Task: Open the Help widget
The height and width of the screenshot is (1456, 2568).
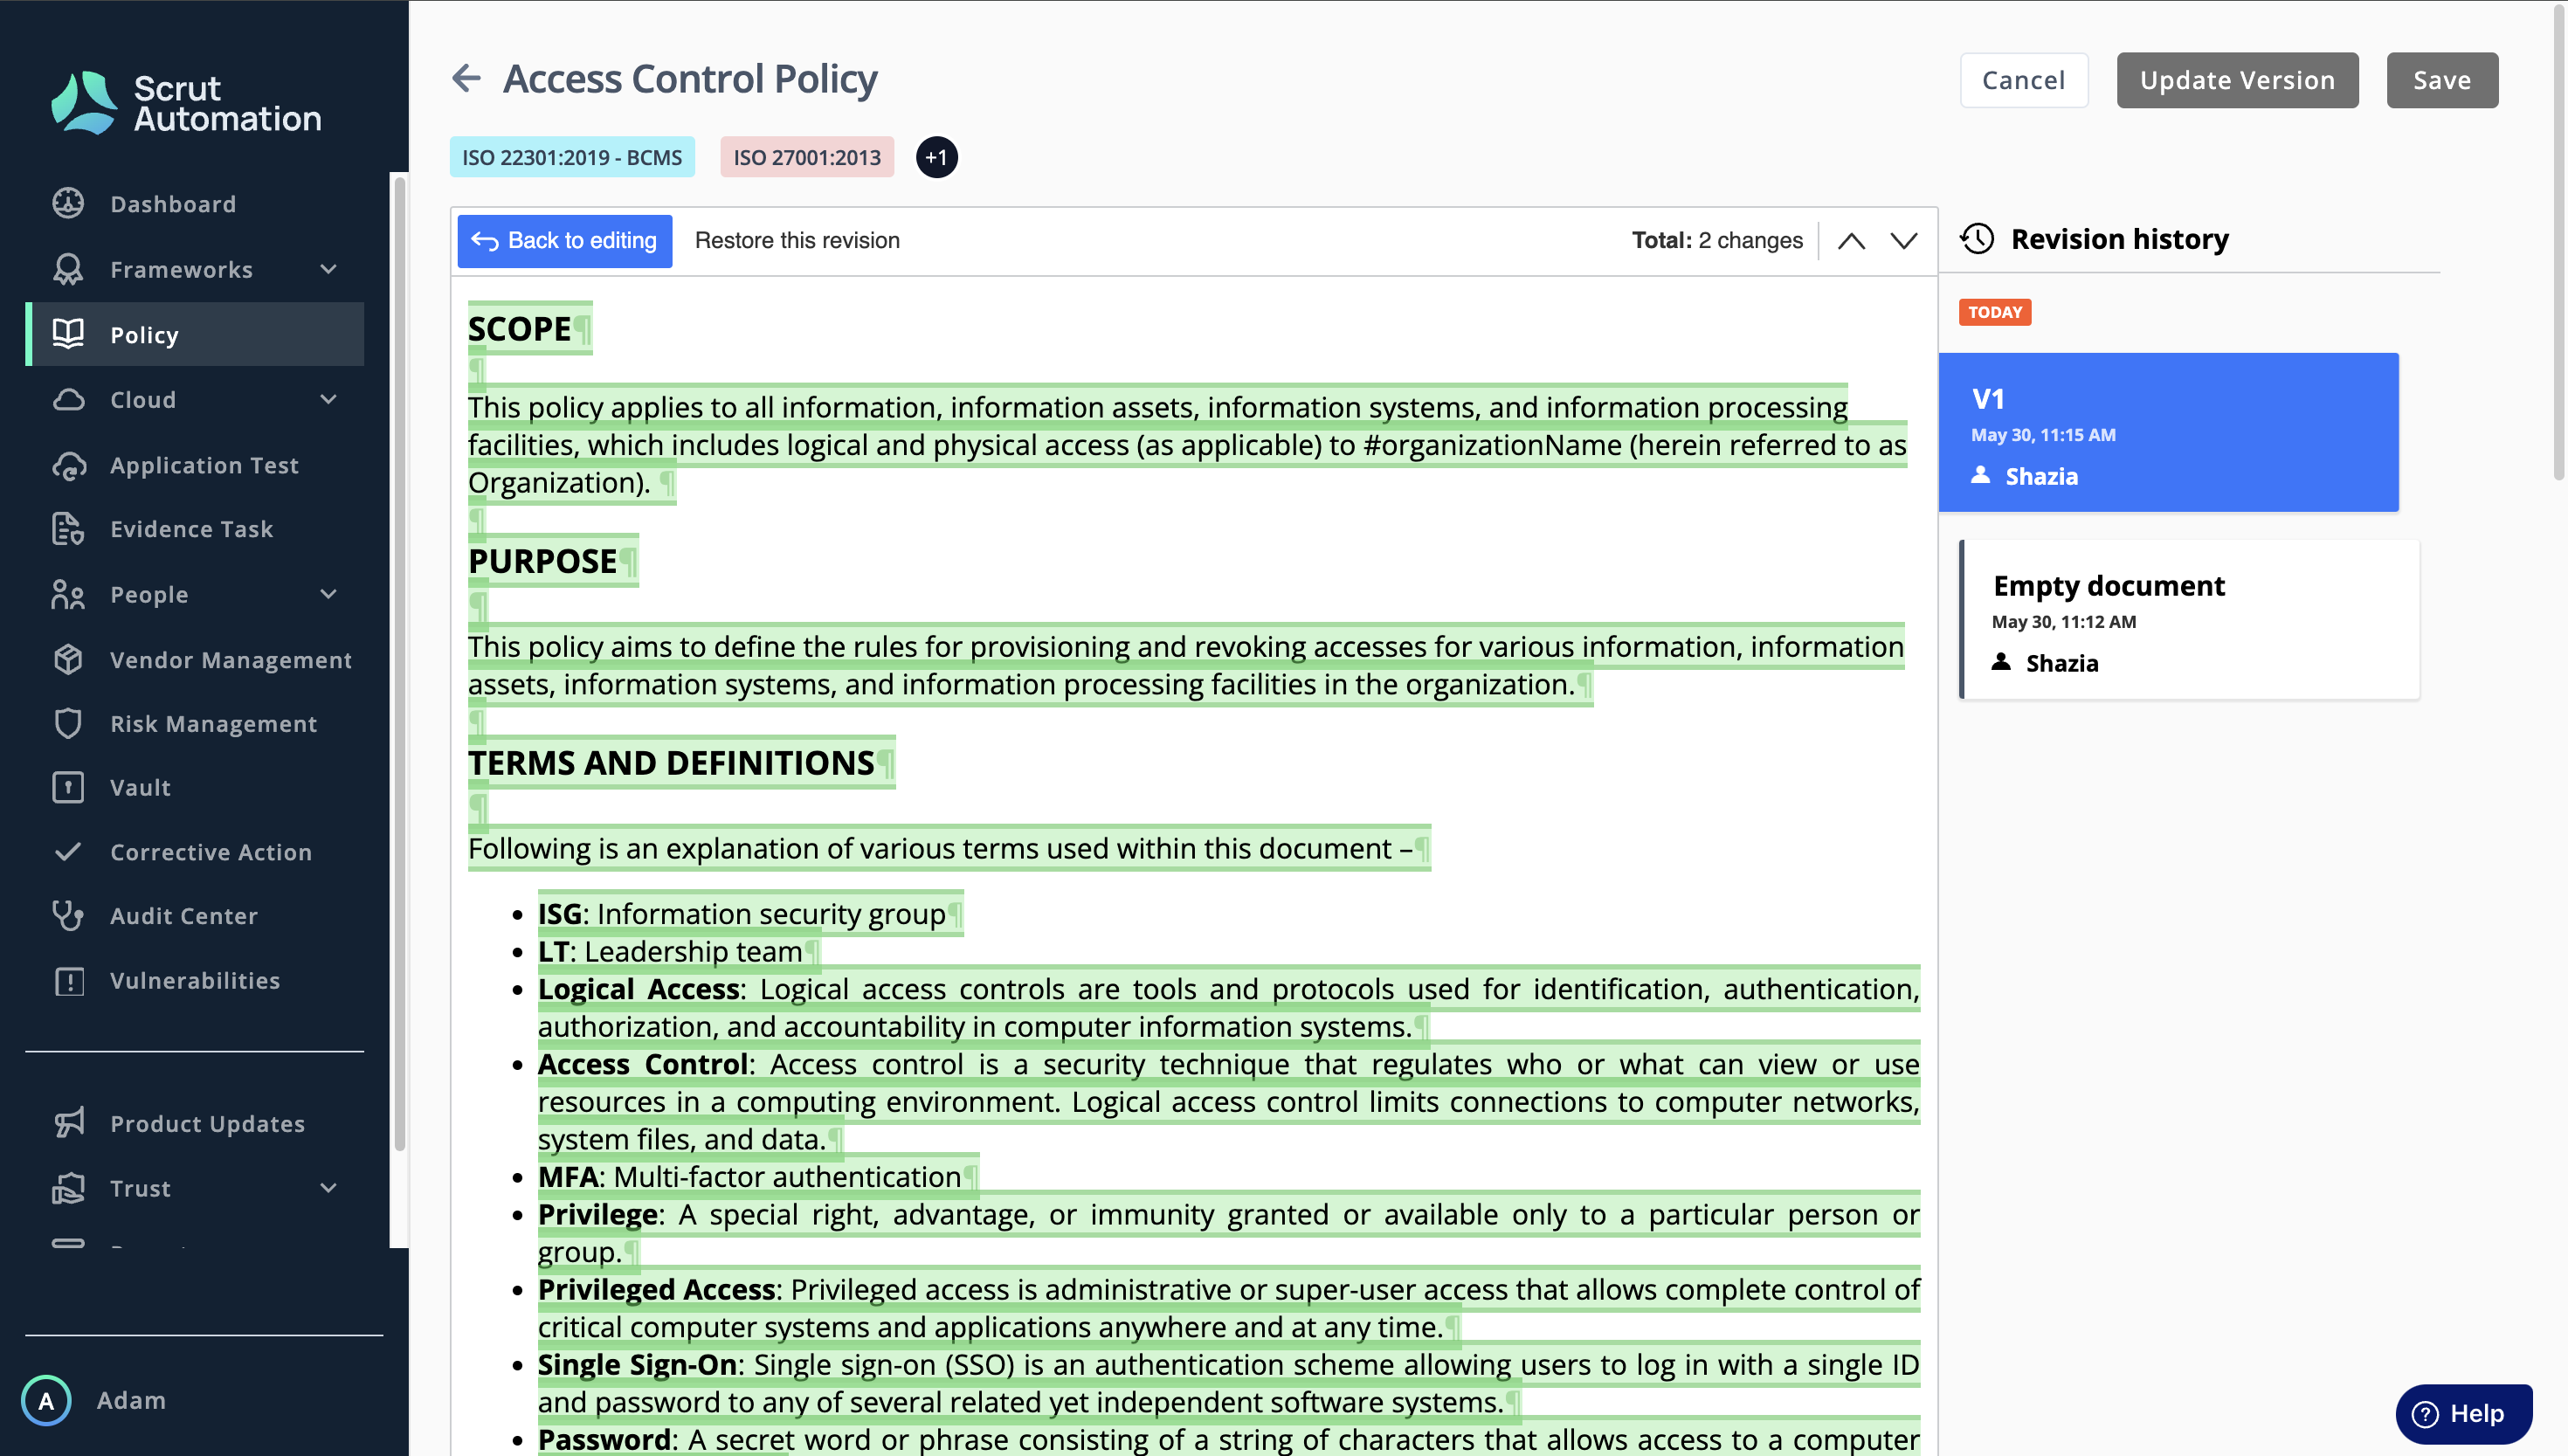Action: (x=2464, y=1414)
